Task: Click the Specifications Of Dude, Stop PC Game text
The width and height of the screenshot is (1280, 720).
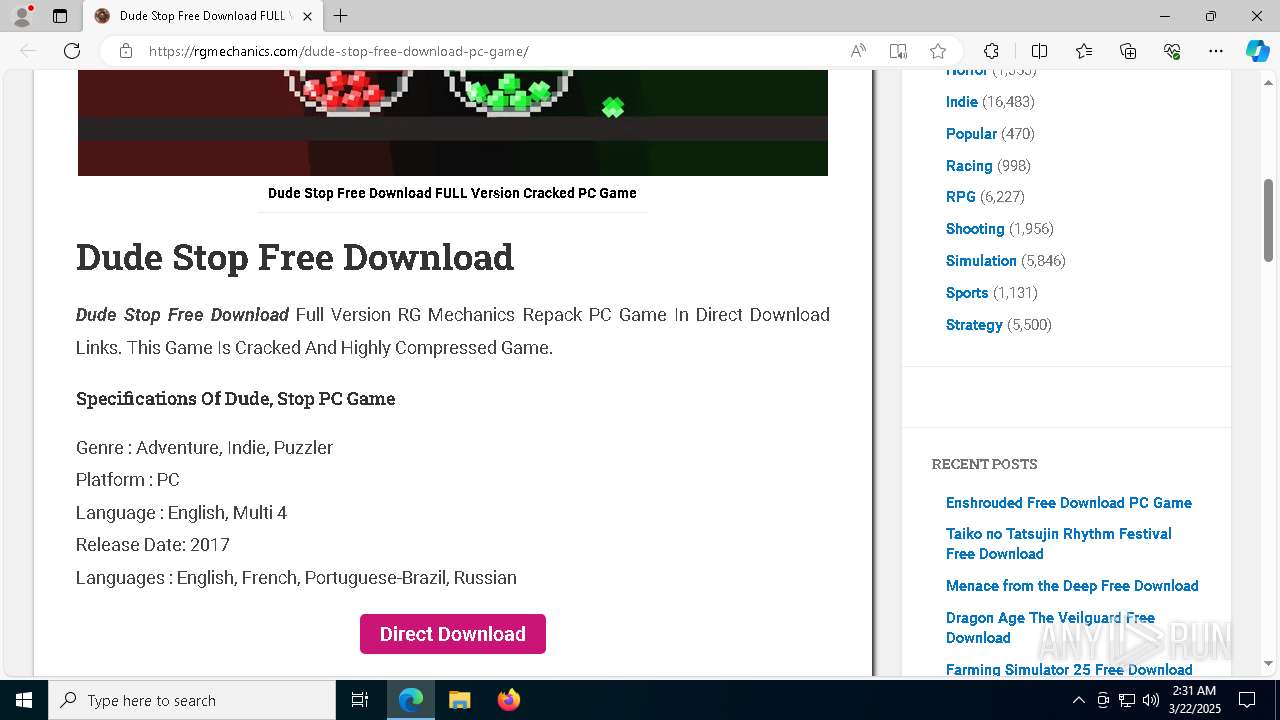Action: 236,398
